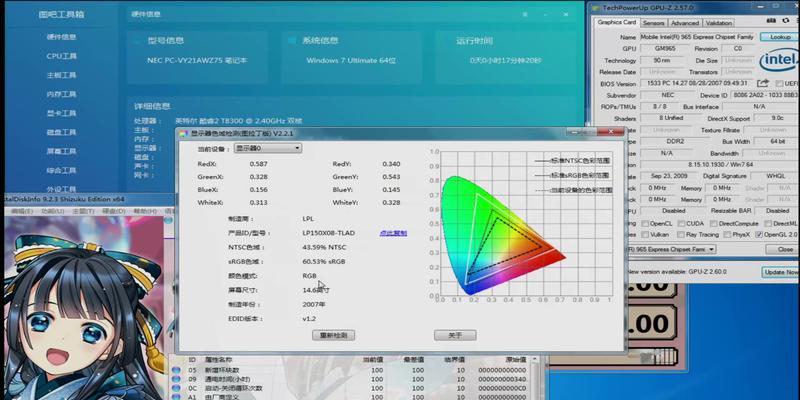Select 磁盘工具 in the 图吧工具箱 sidebar
The height and width of the screenshot is (400, 800).
(61, 132)
